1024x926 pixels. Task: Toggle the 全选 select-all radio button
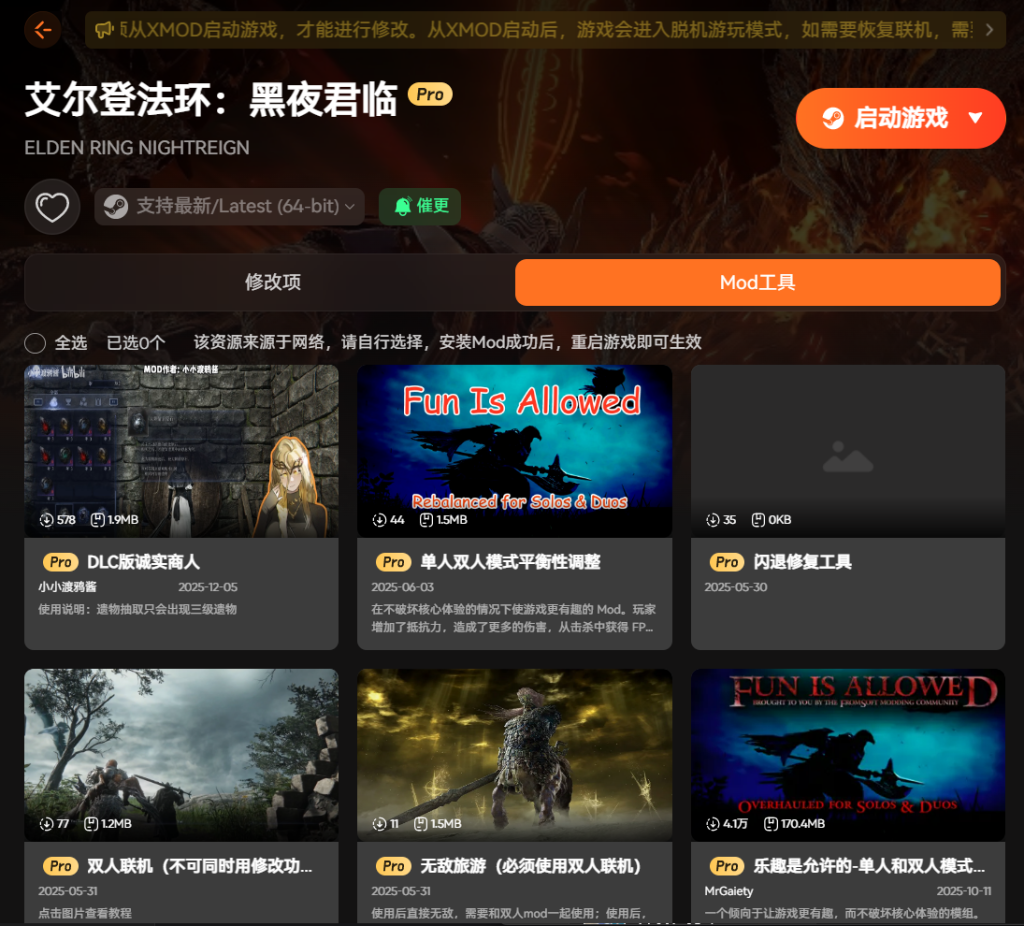(x=35, y=343)
